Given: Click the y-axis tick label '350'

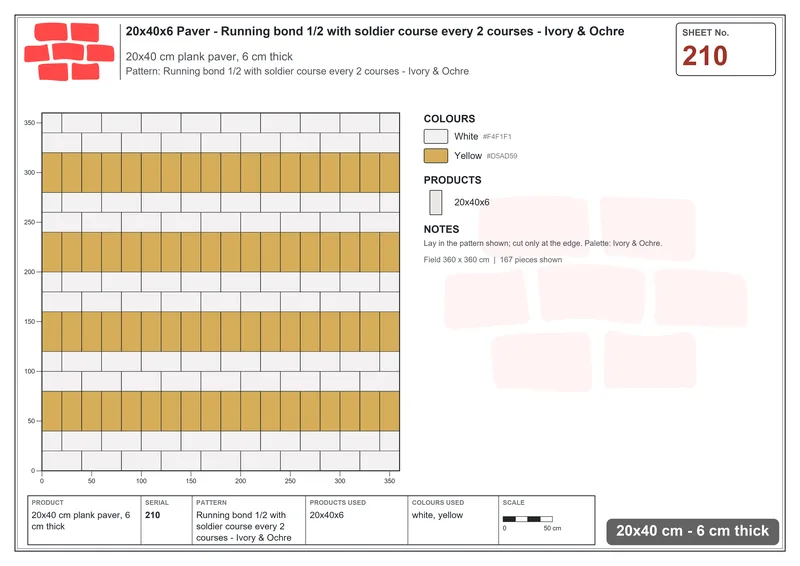Looking at the screenshot, I should [x=29, y=122].
